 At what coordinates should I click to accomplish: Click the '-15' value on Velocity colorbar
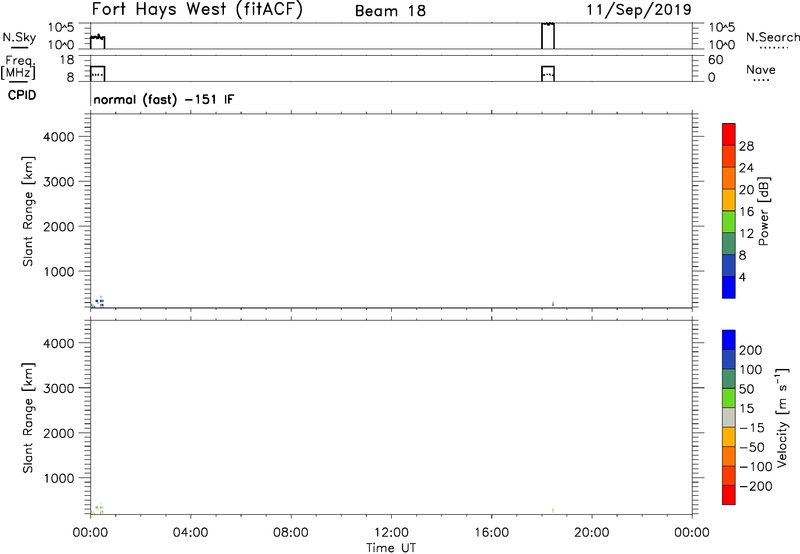[752, 428]
